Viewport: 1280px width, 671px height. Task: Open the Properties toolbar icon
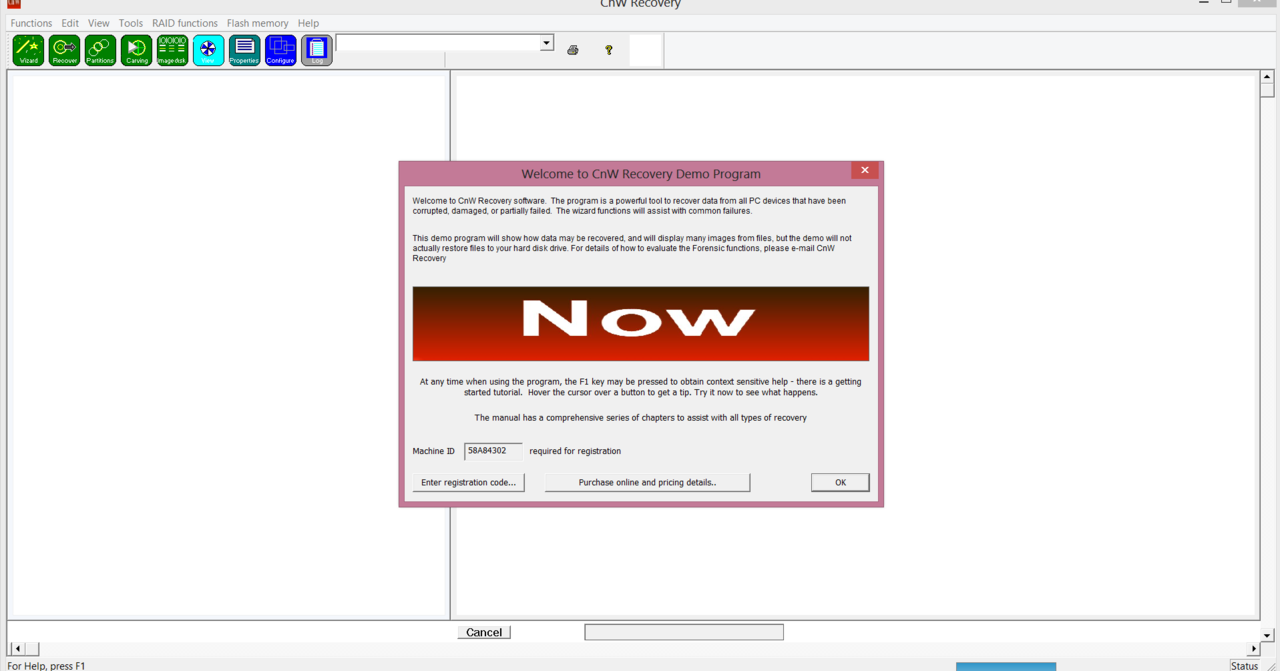(244, 50)
